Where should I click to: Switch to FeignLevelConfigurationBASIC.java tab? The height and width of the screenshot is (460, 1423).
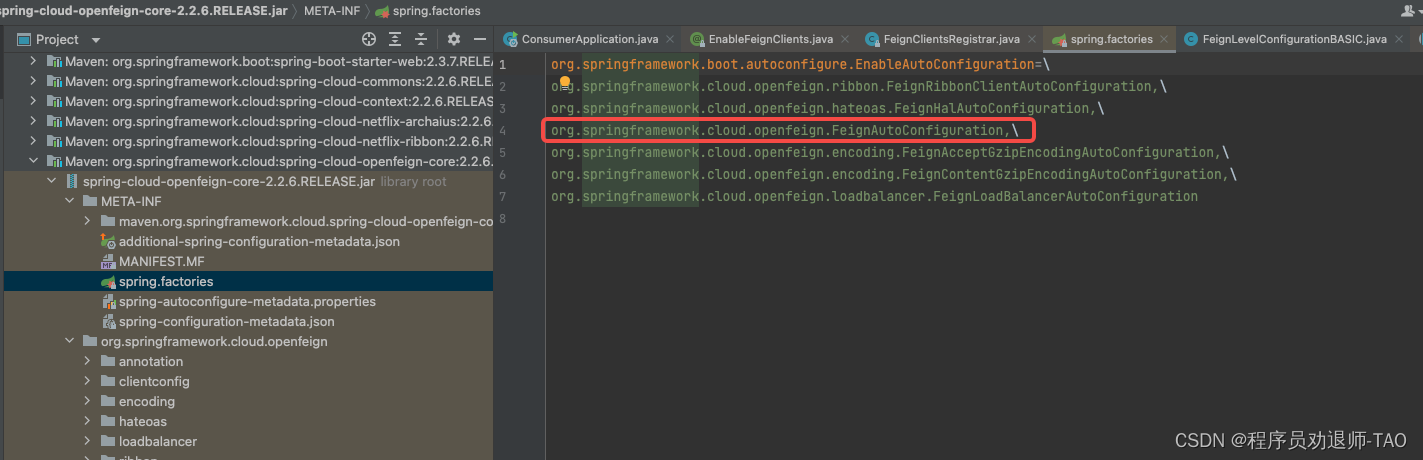point(1294,39)
